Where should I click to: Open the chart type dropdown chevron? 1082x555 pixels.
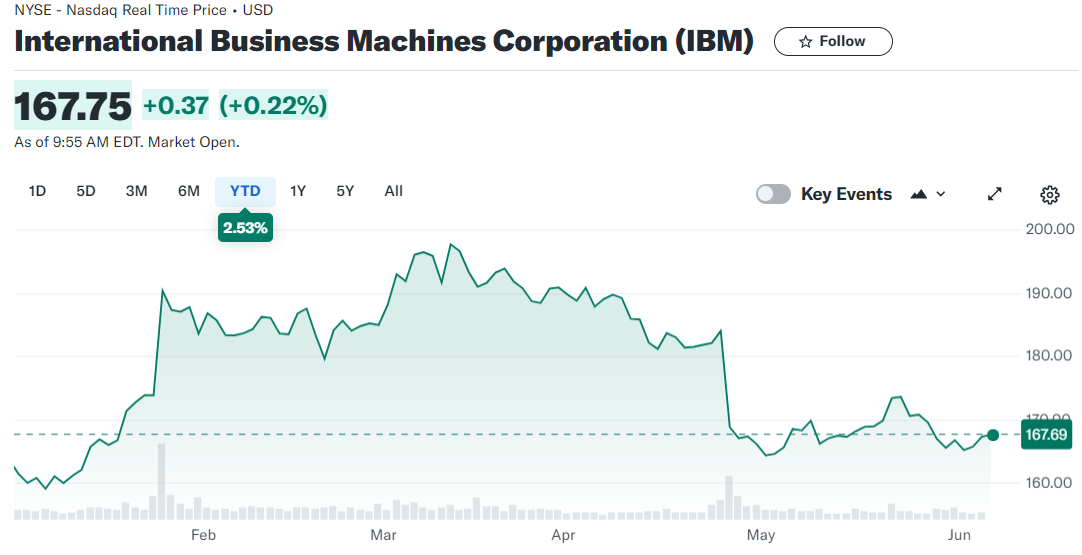click(x=941, y=194)
